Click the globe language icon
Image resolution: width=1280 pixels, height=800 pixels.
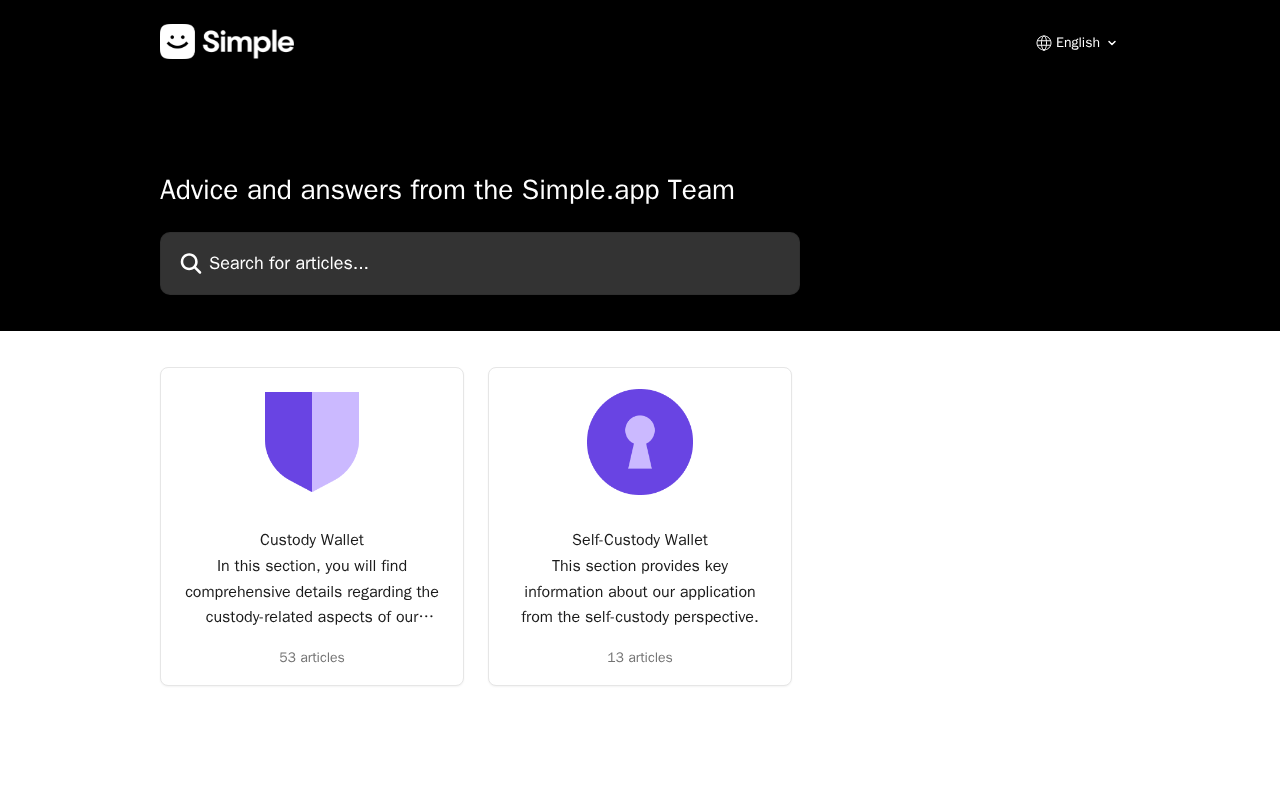pyautogui.click(x=1043, y=43)
